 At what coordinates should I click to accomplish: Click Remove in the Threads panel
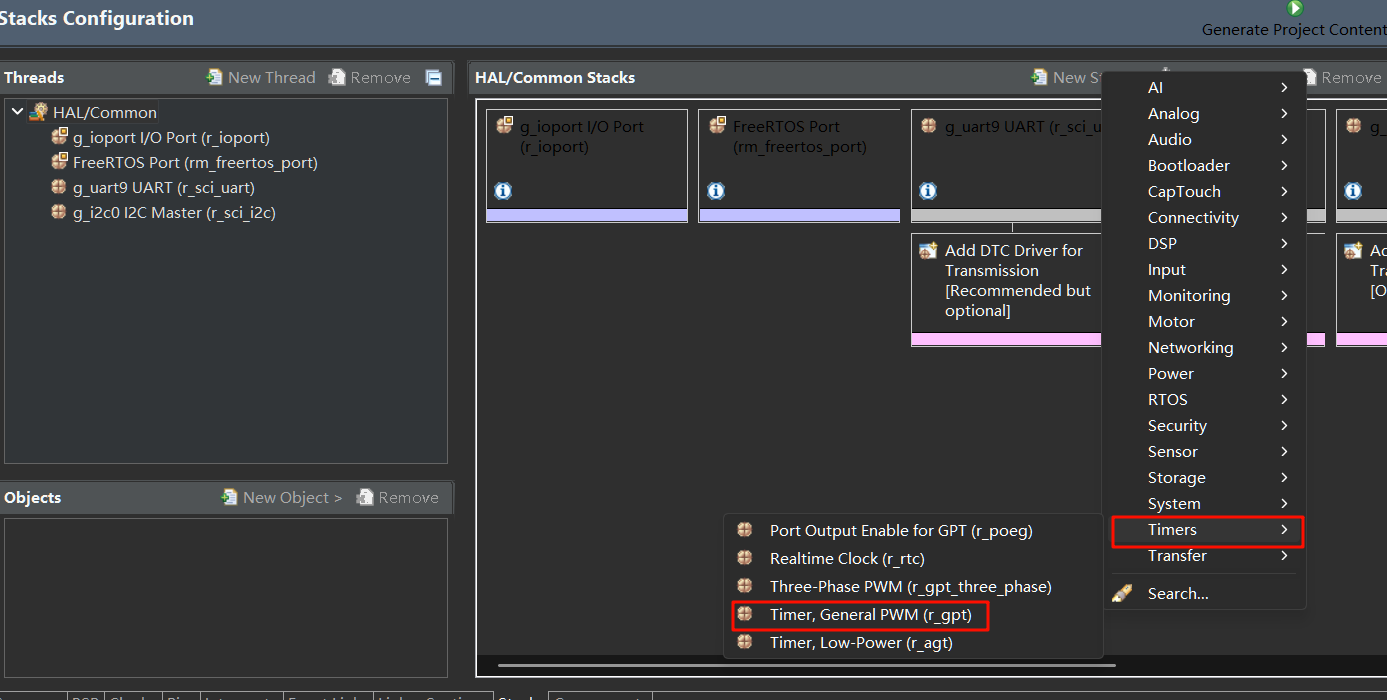pyautogui.click(x=370, y=77)
